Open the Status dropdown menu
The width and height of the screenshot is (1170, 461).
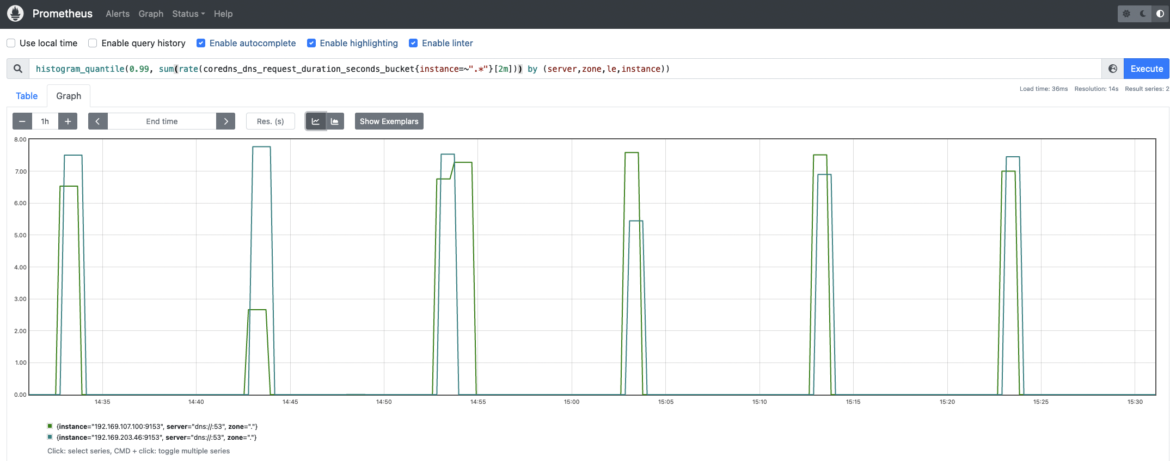click(189, 13)
